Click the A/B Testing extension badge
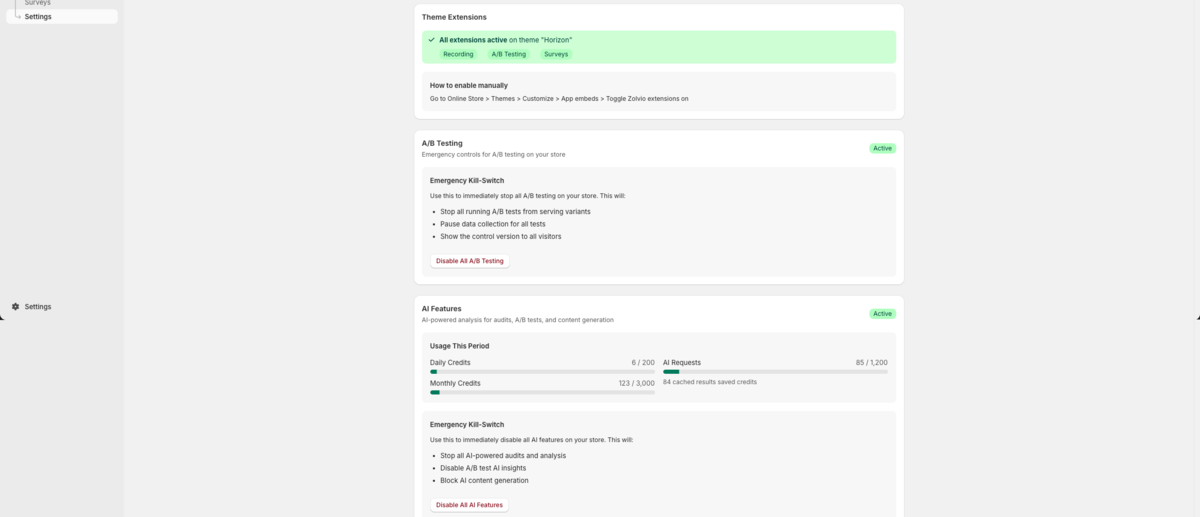 pos(508,54)
